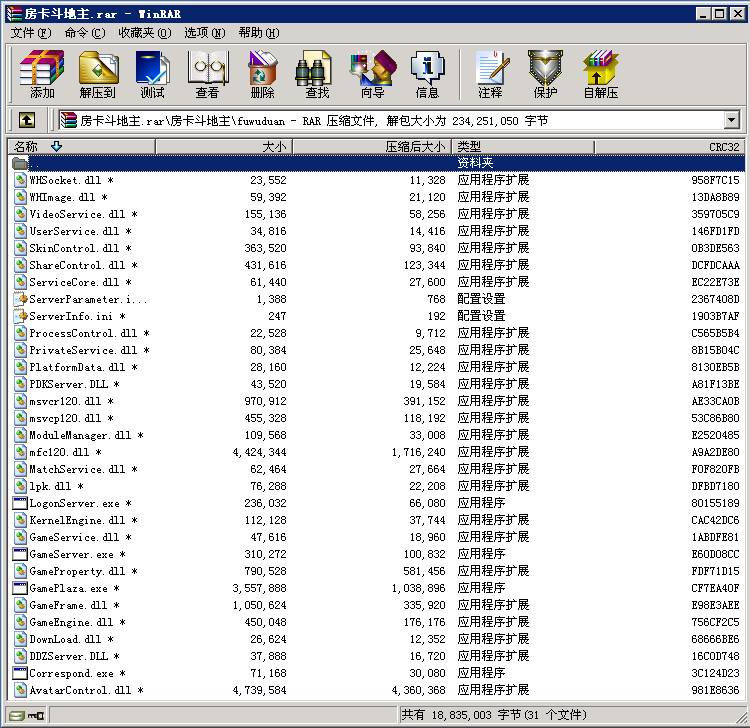Select the GamePlaza.exe file row
750x728 pixels.
point(73,588)
